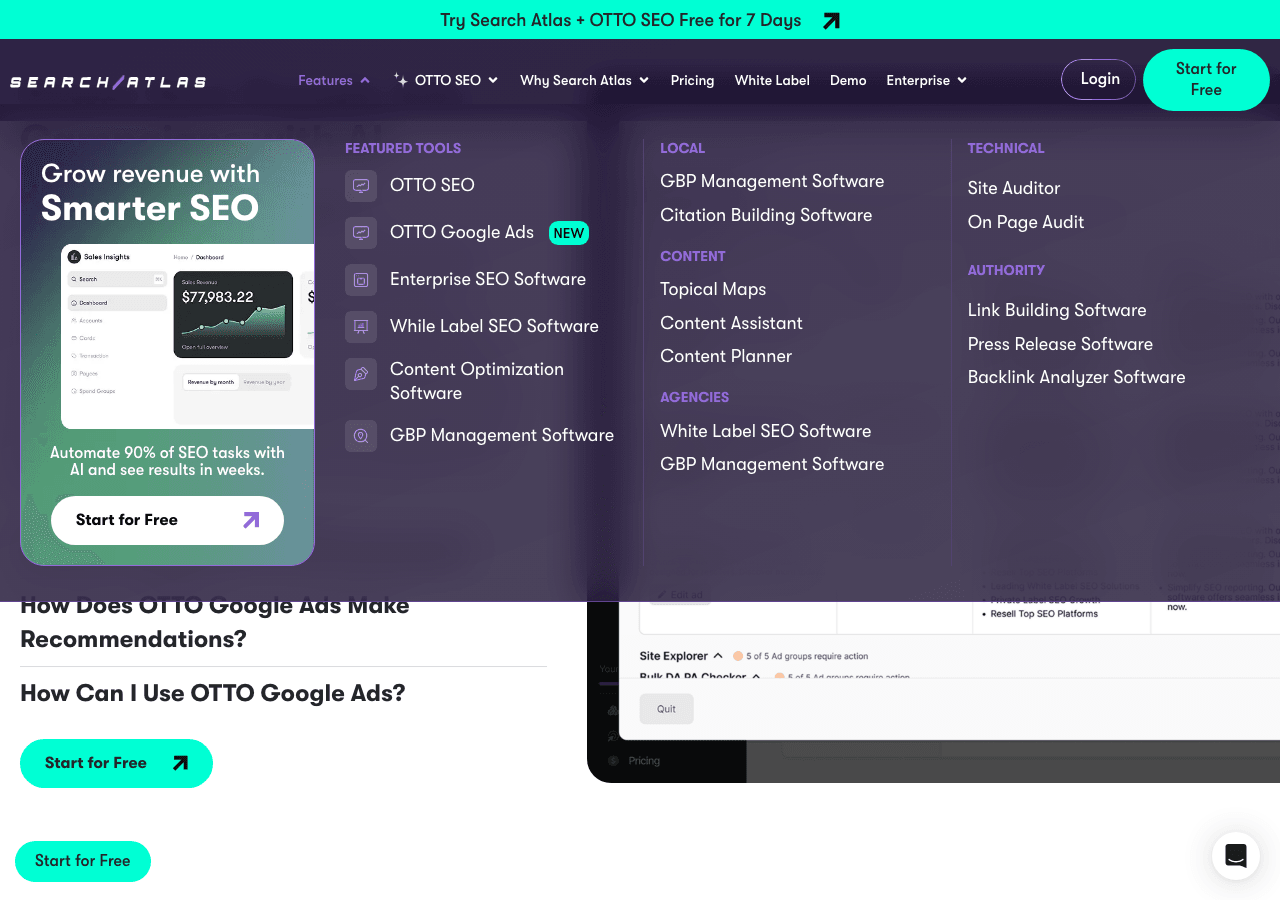Viewport: 1280px width, 900px height.
Task: Open Backlink Analyzer Software link
Action: 1076,377
